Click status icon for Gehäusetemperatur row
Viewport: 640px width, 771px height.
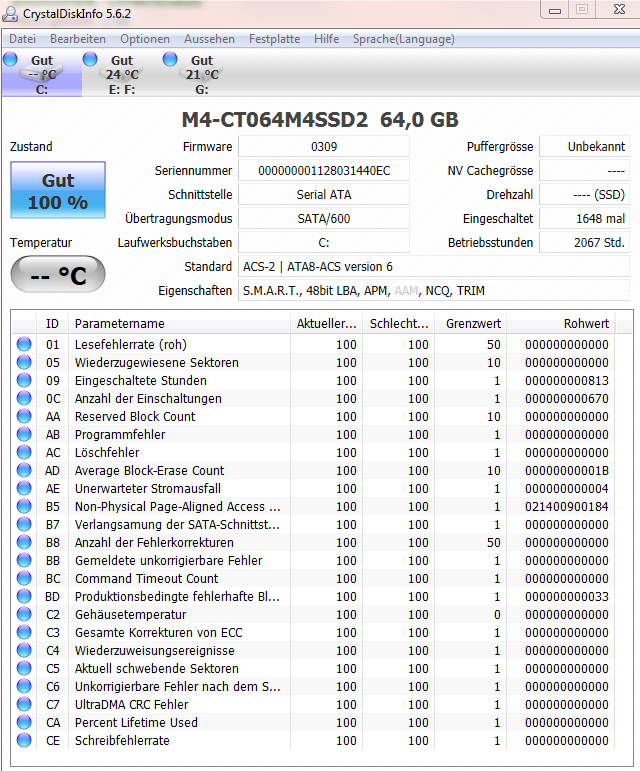point(24,614)
